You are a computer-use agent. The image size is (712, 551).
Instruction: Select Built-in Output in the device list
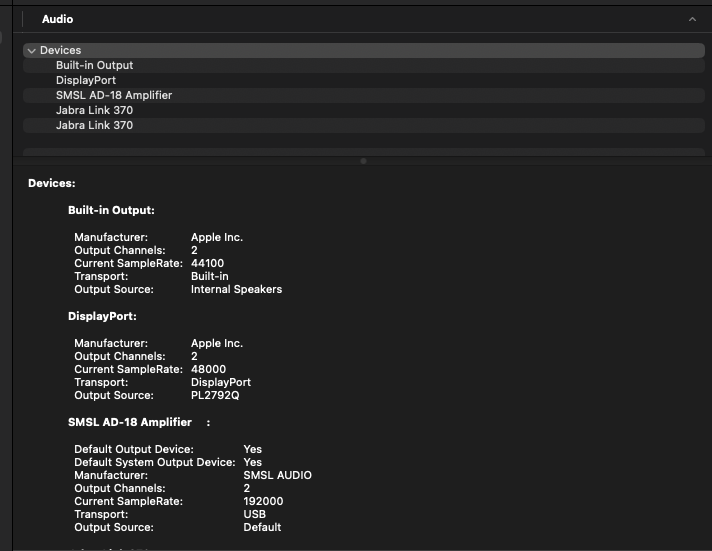364,65
